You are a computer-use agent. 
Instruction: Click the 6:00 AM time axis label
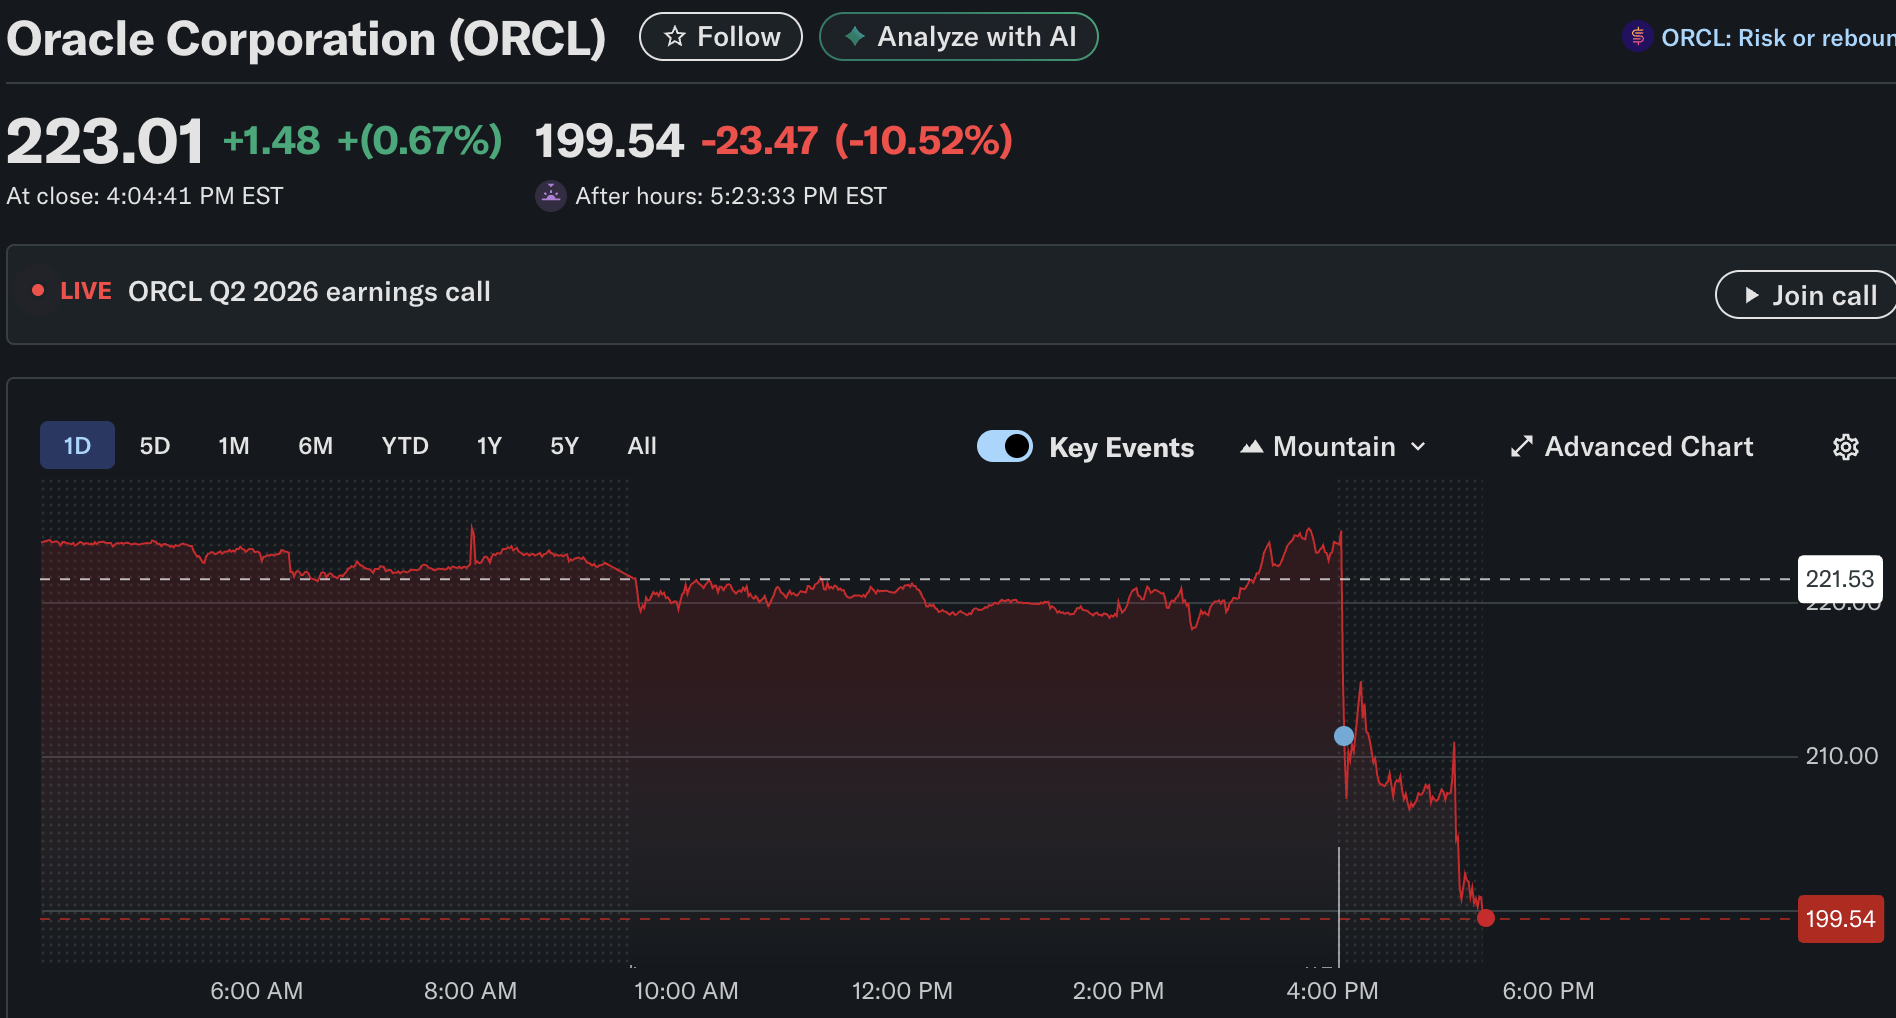click(x=257, y=991)
